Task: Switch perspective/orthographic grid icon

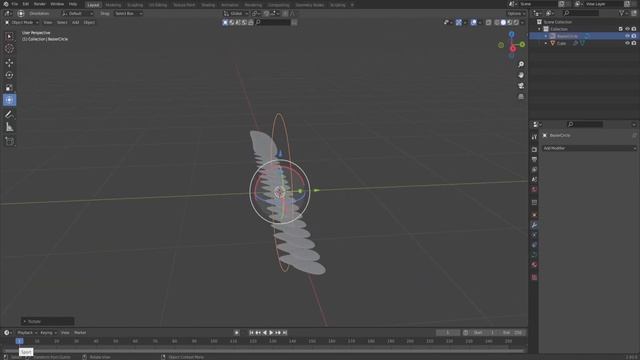Action: point(521,97)
